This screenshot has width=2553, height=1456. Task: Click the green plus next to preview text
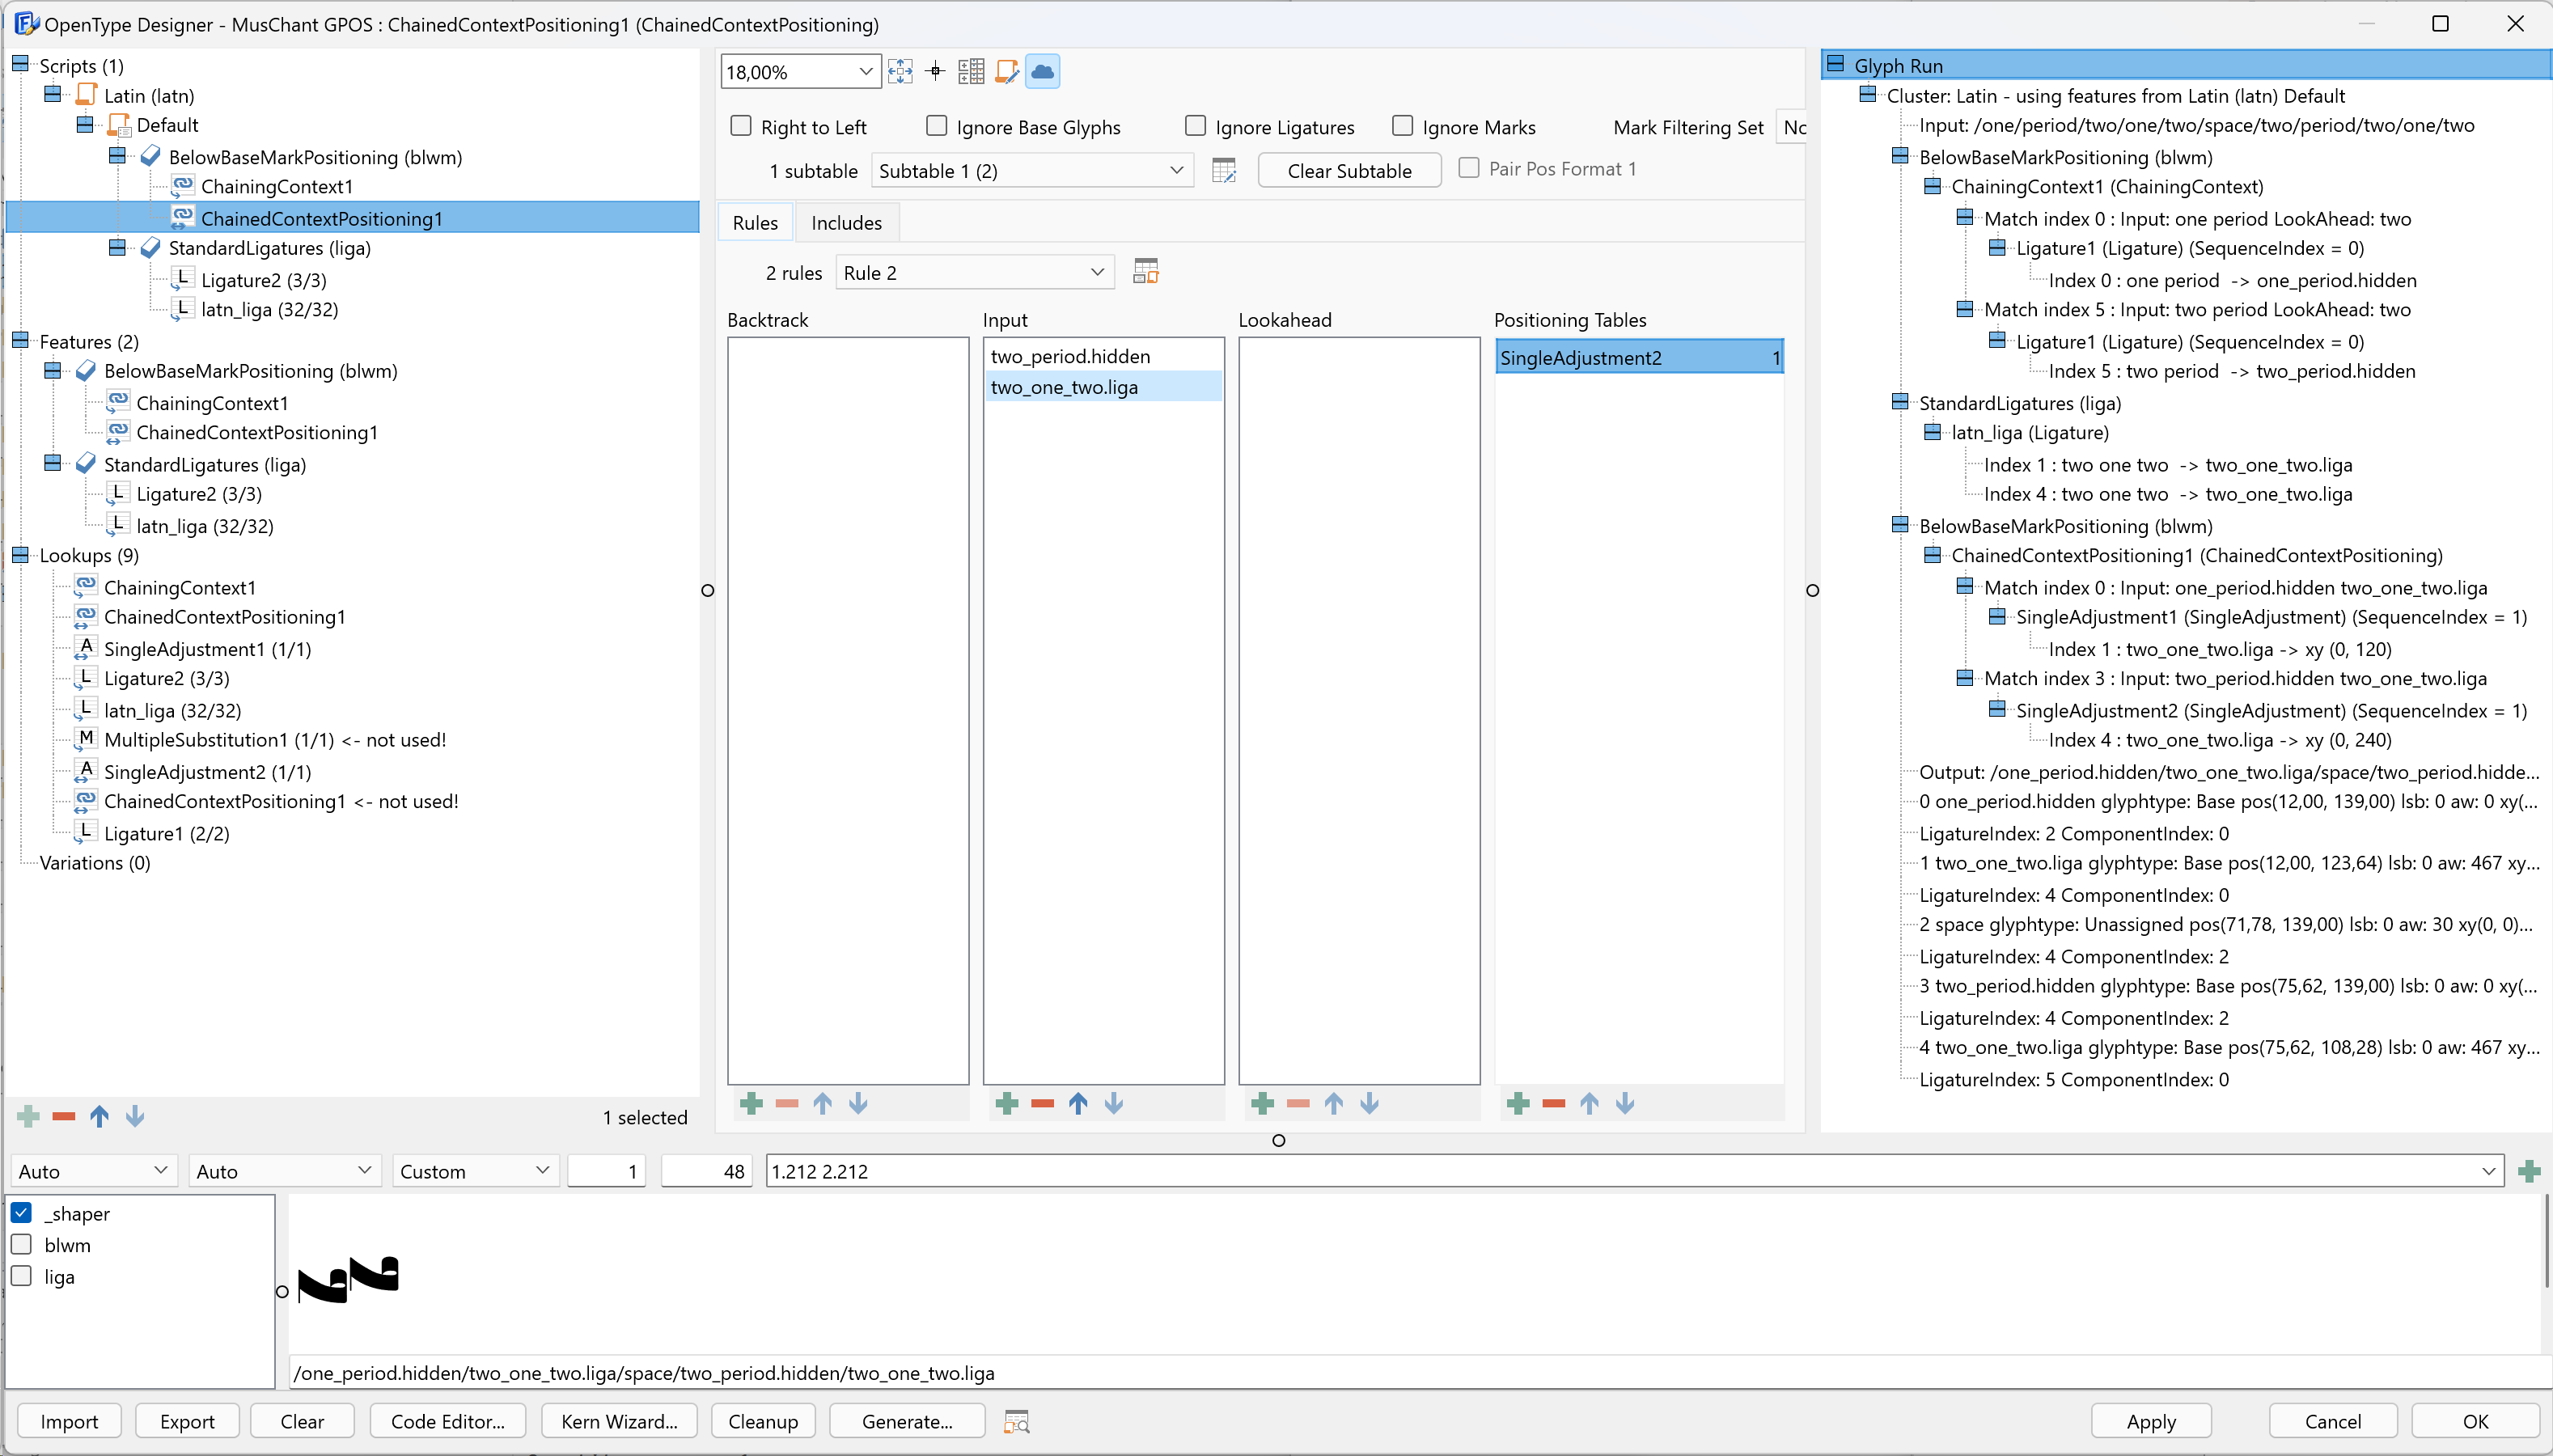tap(2530, 1171)
